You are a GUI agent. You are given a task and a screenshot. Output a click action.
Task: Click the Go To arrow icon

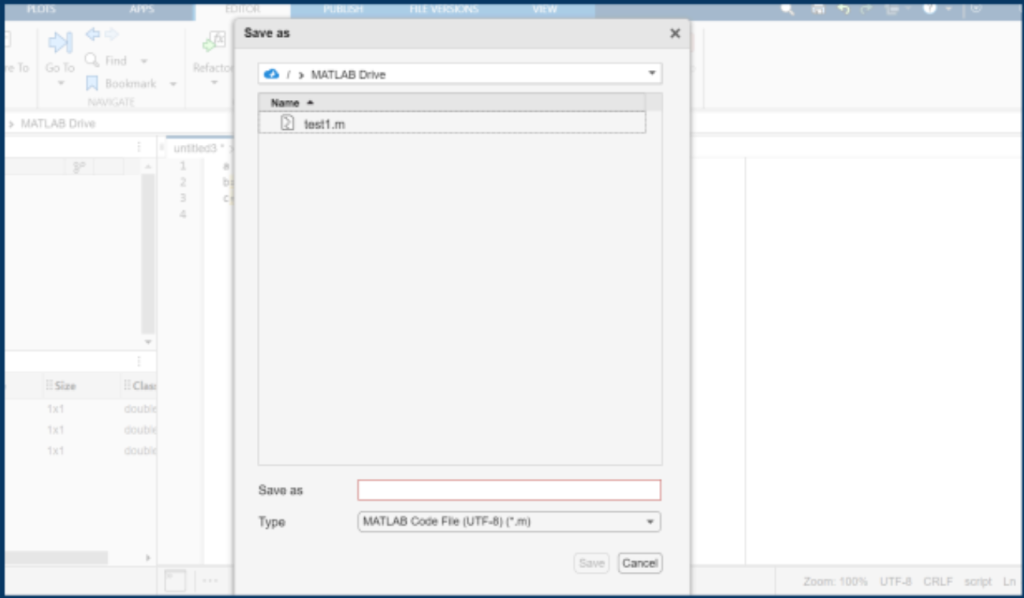tap(60, 43)
